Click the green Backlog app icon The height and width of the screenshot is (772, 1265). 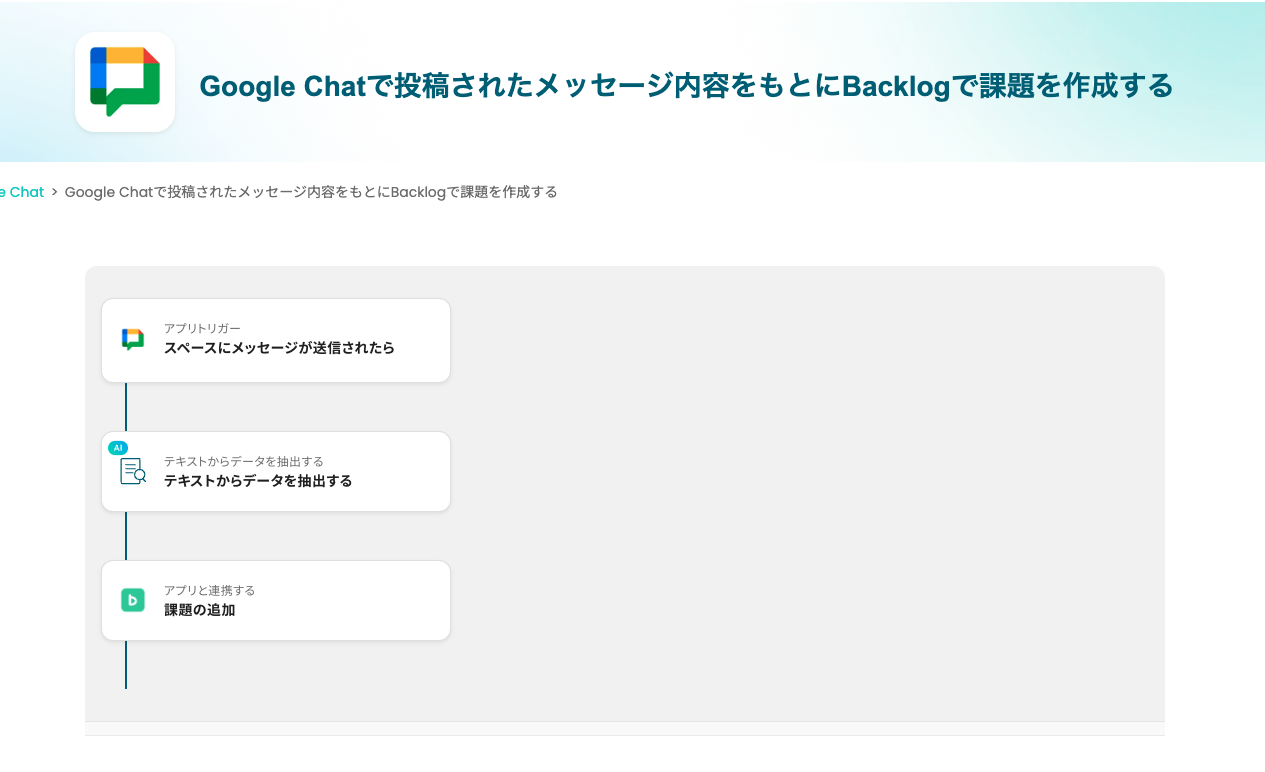tap(133, 600)
